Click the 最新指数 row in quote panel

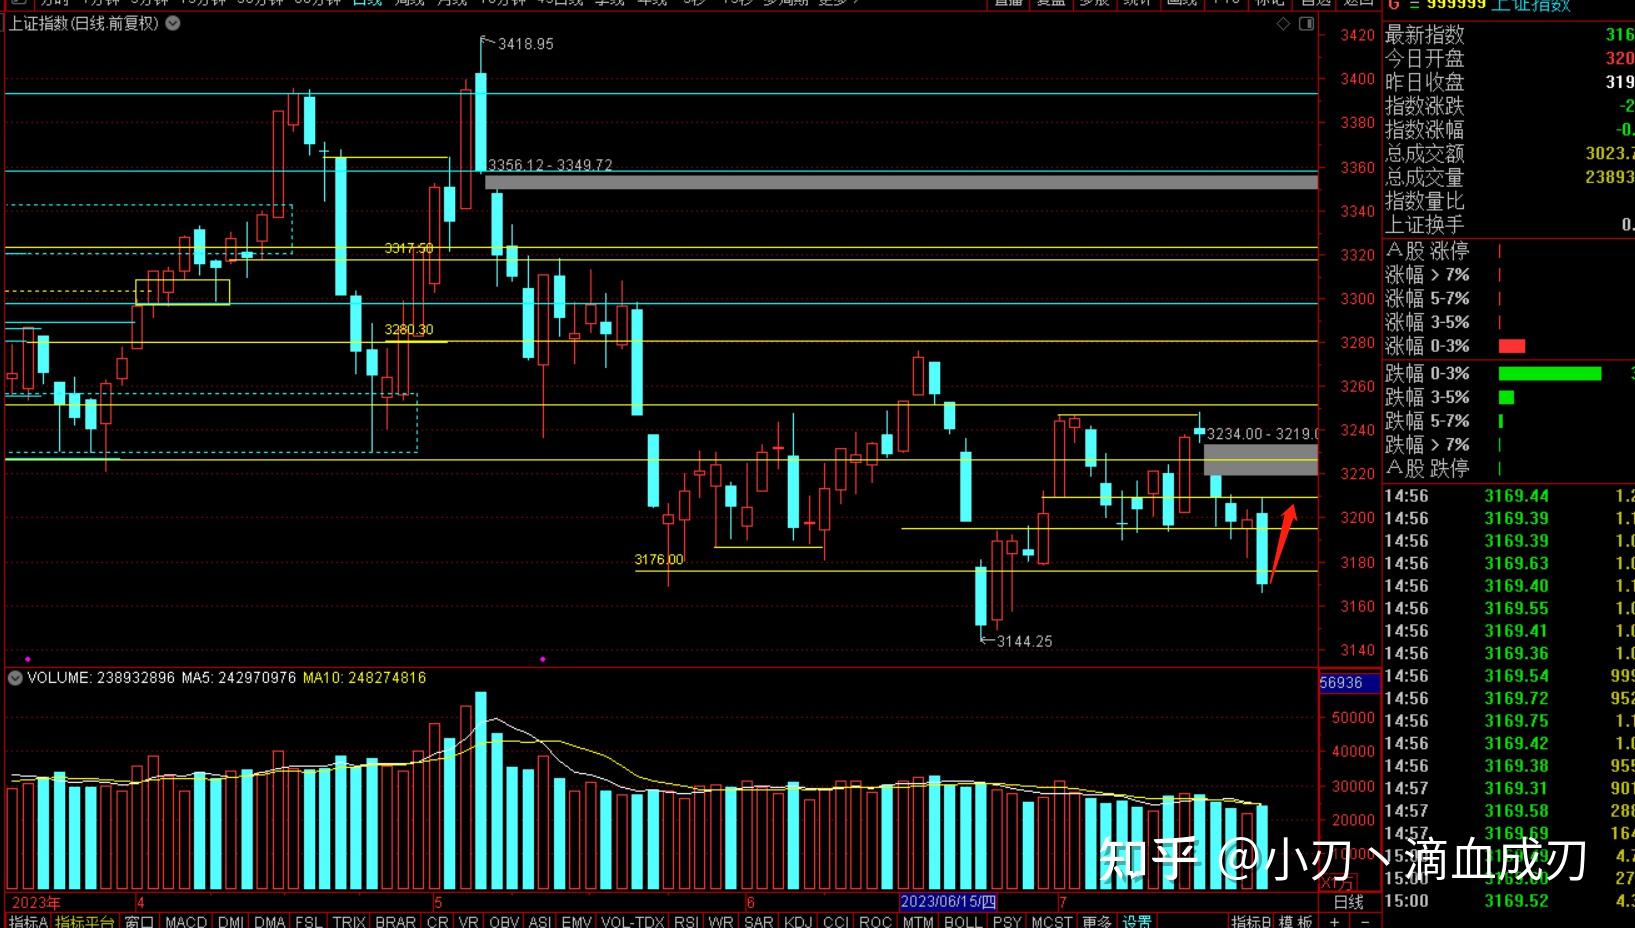coord(1508,34)
